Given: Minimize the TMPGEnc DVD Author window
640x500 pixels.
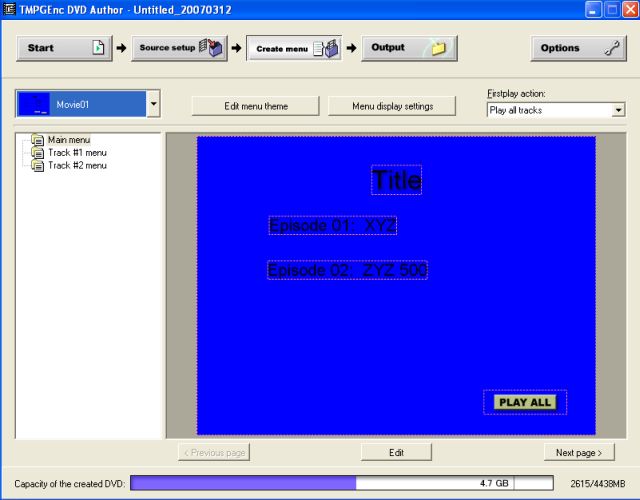Looking at the screenshot, I should (x=593, y=9).
